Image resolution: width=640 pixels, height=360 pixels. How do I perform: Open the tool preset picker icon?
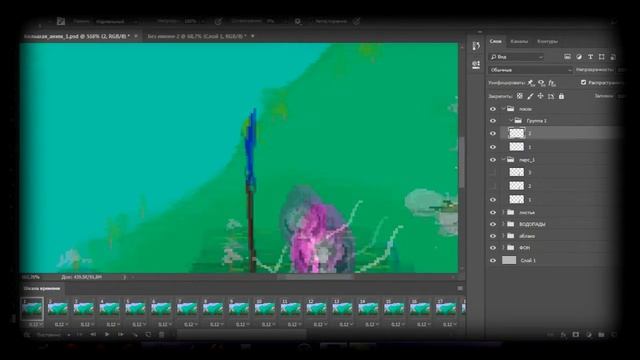point(61,21)
